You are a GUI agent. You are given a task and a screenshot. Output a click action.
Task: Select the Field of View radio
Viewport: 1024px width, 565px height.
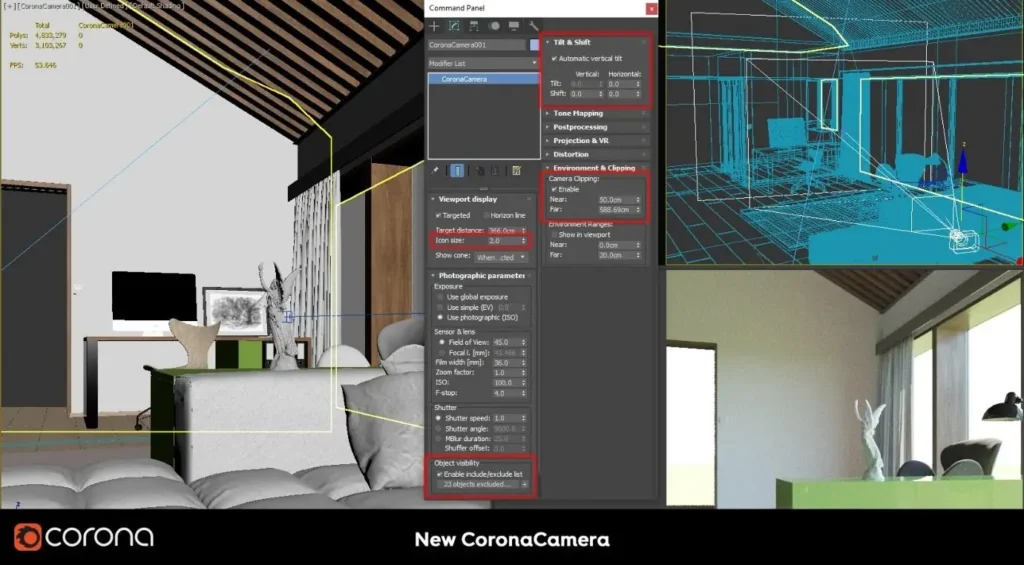tap(442, 342)
